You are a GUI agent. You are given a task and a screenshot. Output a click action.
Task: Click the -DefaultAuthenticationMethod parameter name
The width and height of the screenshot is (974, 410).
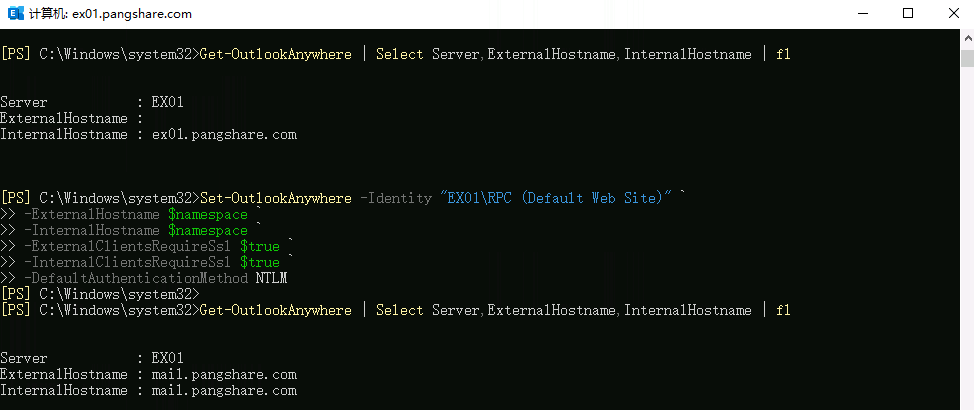pos(137,279)
